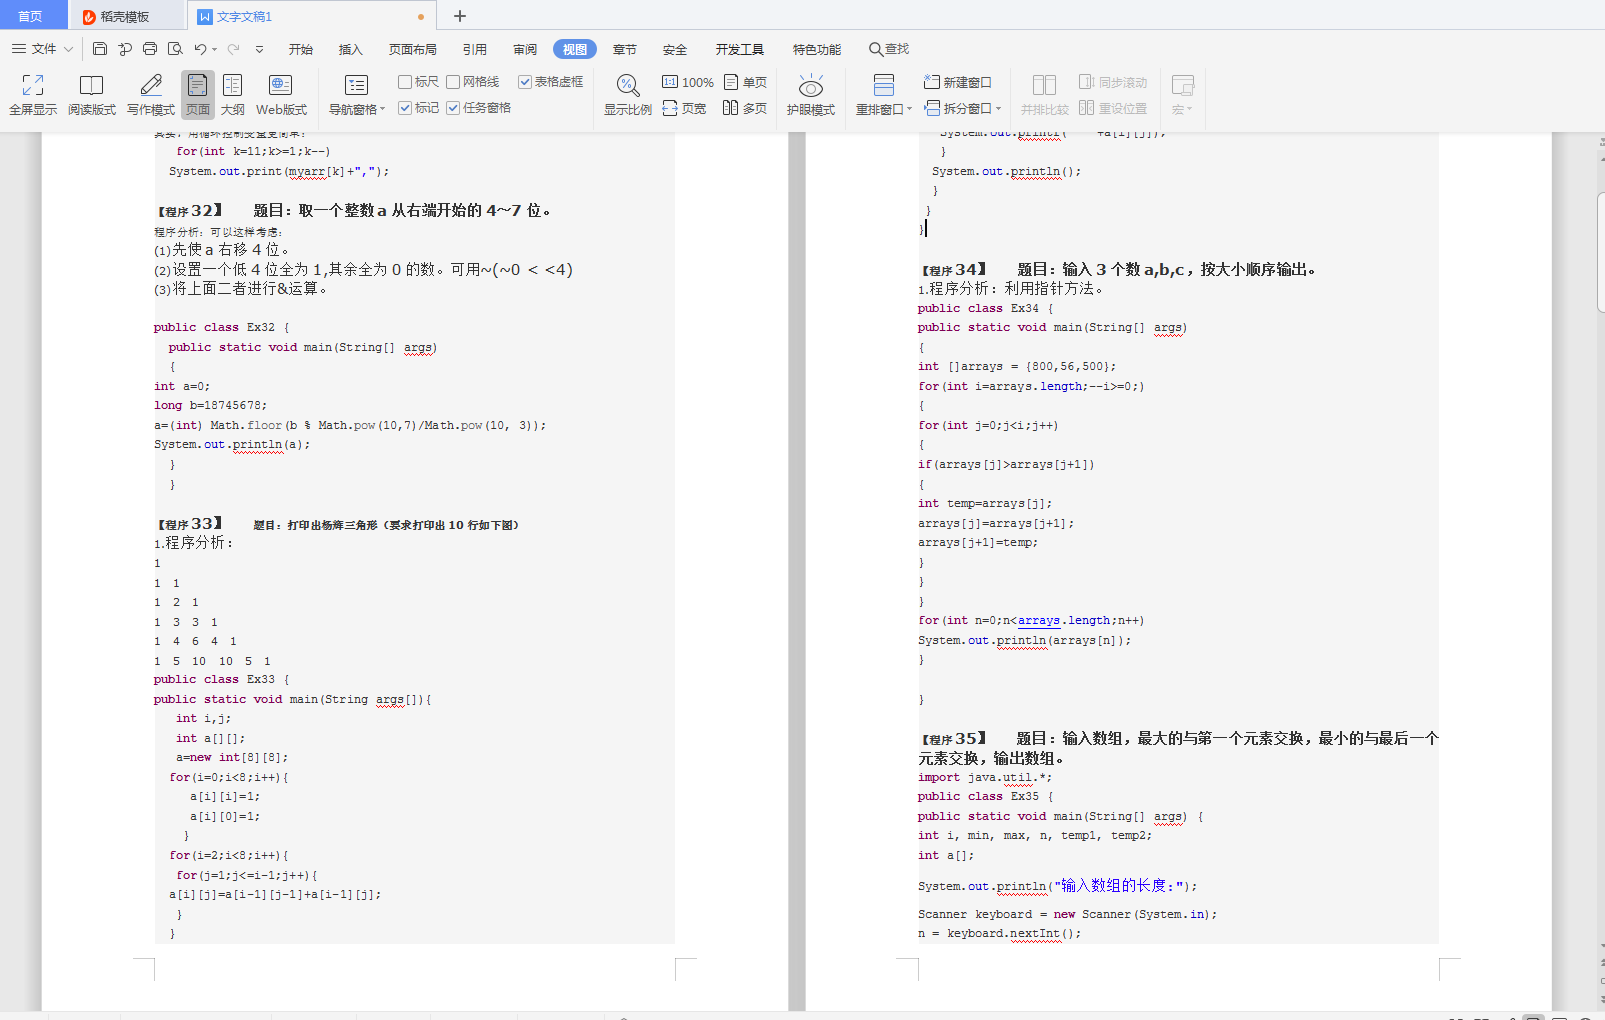Click Side by Side compare (并排比较)

pyautogui.click(x=1045, y=96)
